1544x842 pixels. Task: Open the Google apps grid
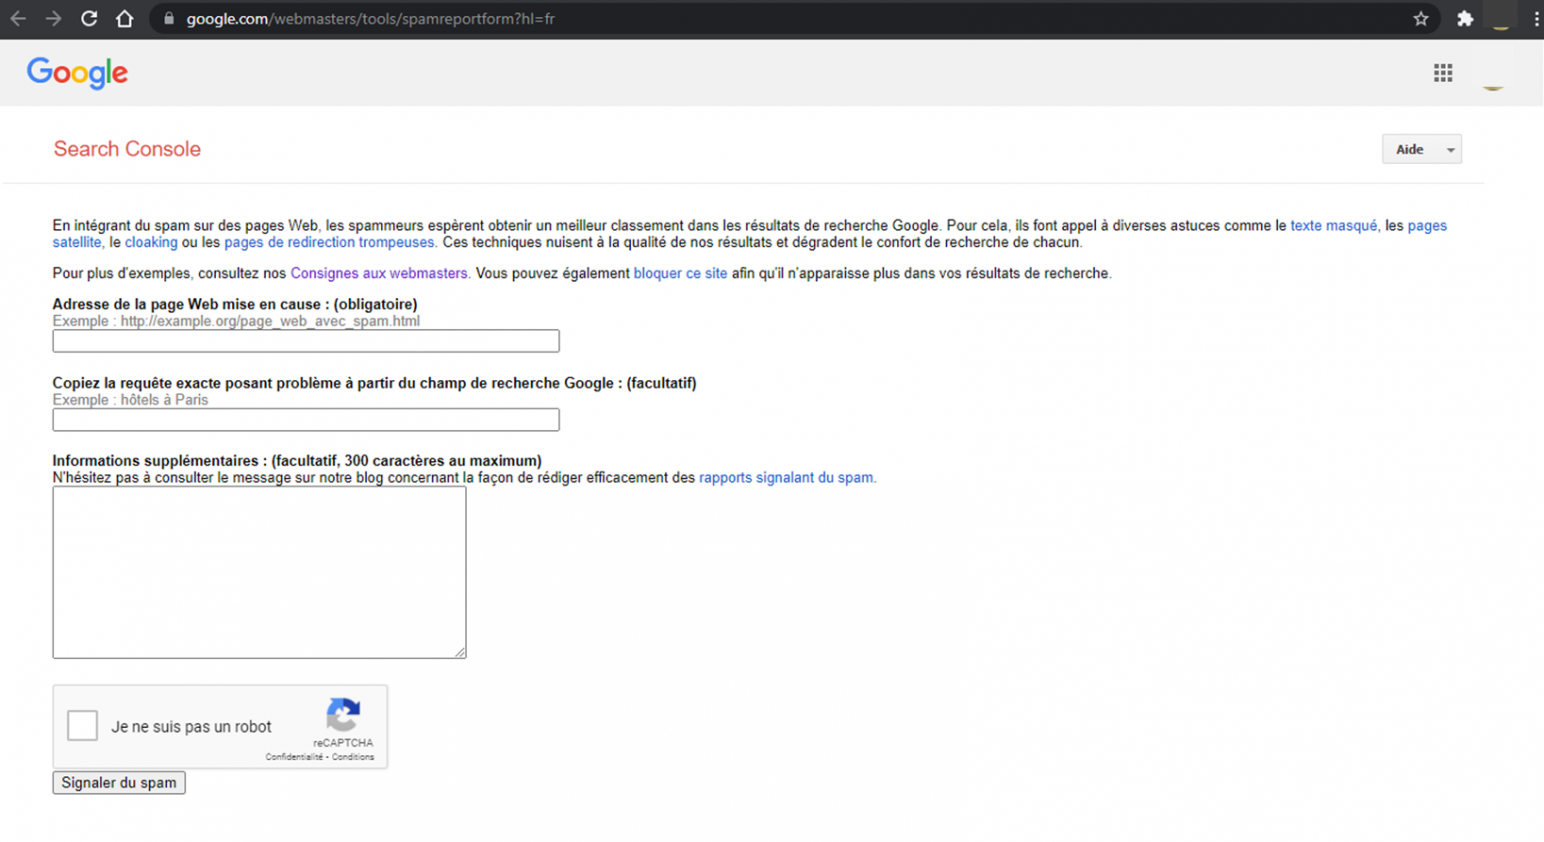point(1443,73)
